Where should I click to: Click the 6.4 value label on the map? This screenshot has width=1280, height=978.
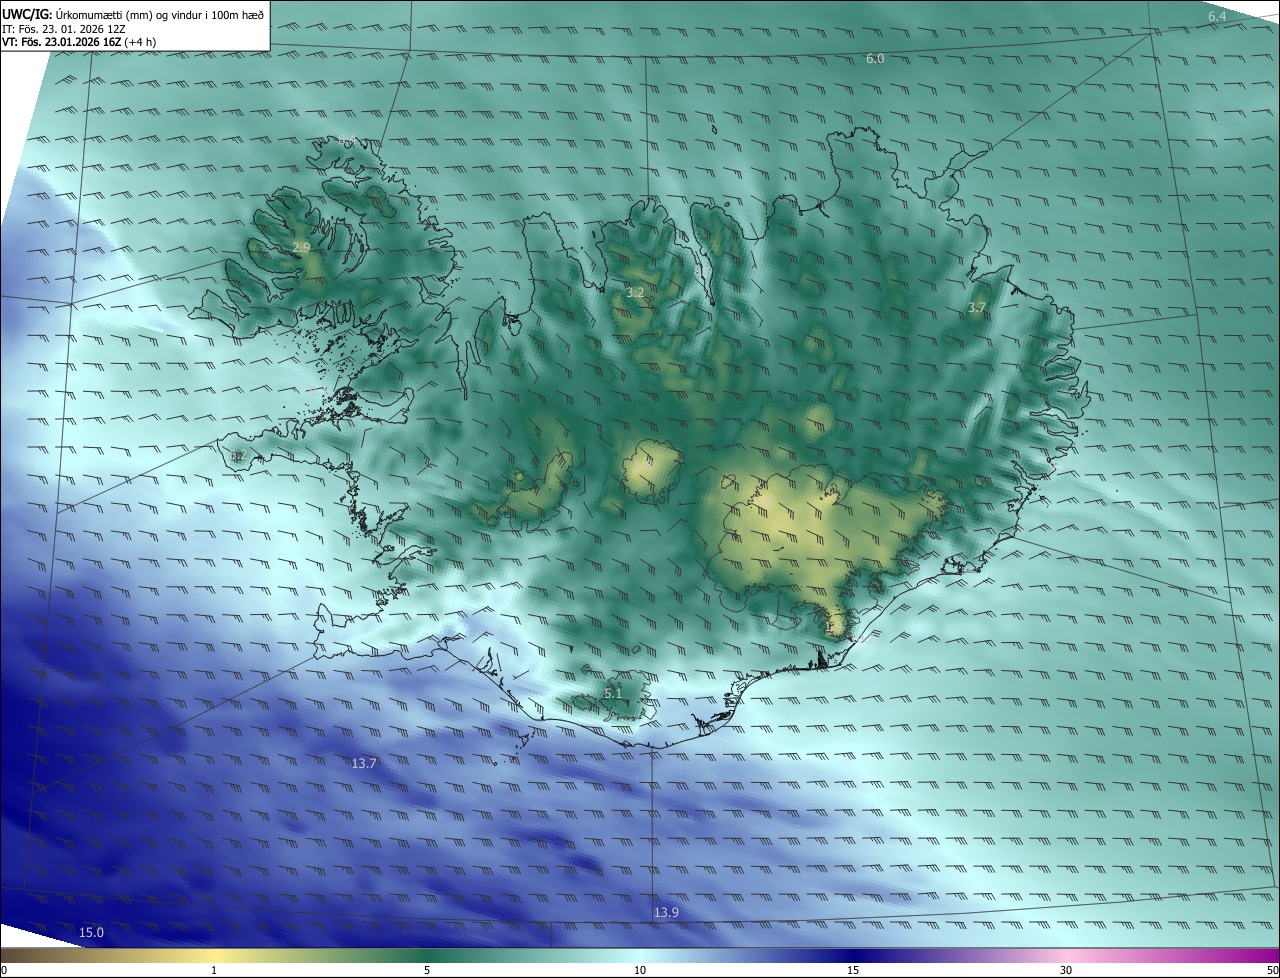point(1217,17)
